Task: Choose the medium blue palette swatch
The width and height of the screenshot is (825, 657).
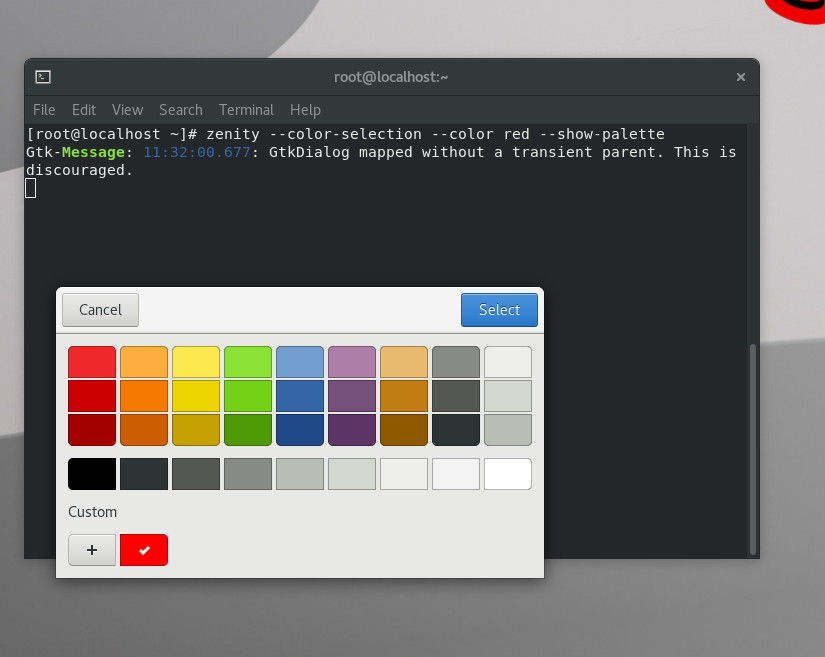Action: [x=300, y=396]
